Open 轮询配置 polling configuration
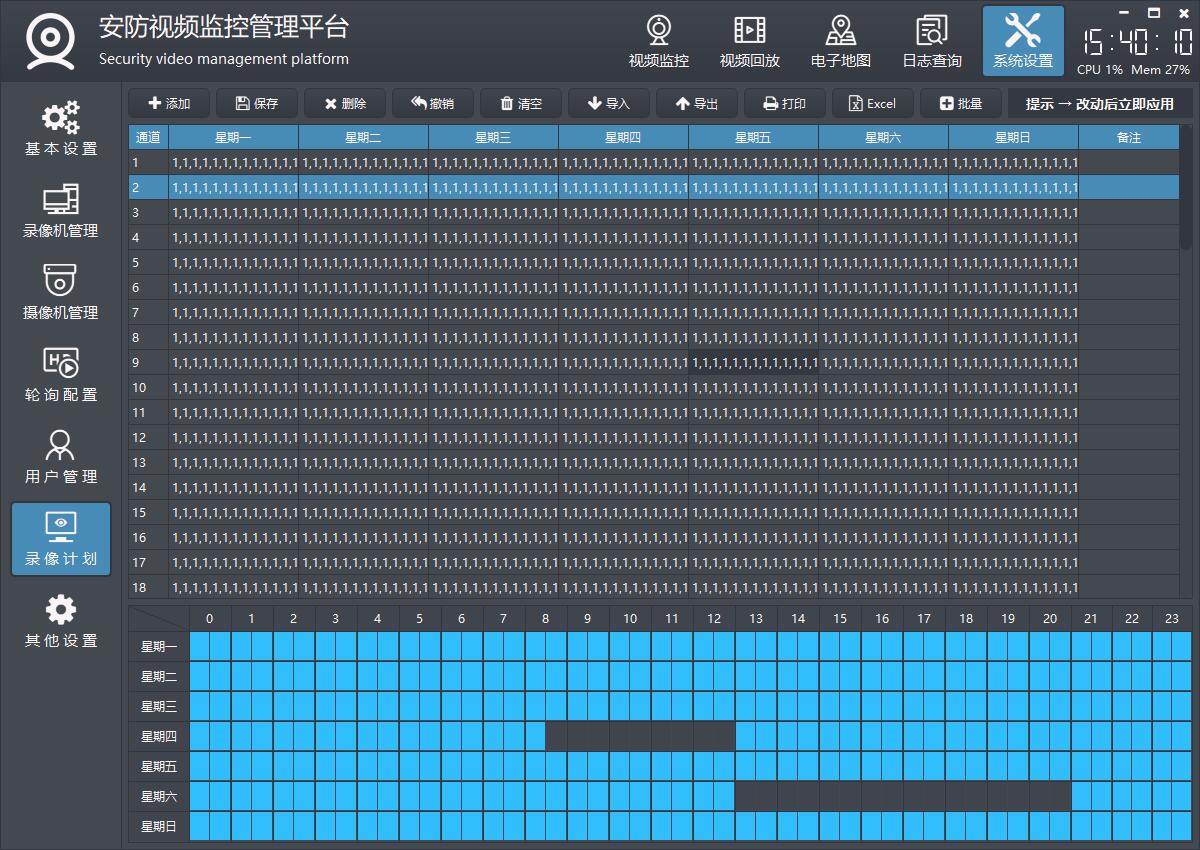 click(x=61, y=375)
